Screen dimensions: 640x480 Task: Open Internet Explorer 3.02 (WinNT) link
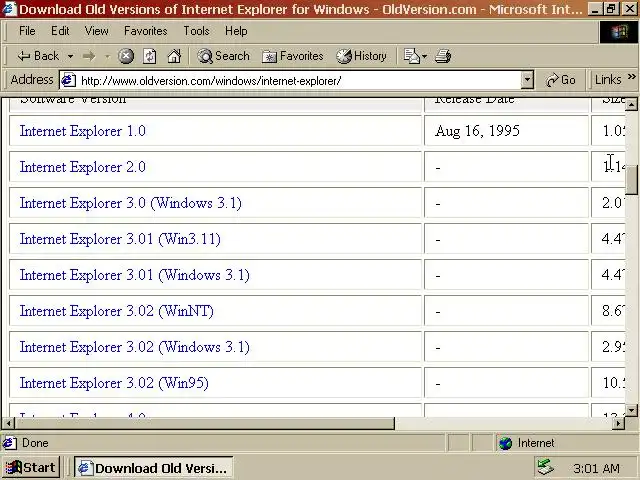[x=116, y=311]
